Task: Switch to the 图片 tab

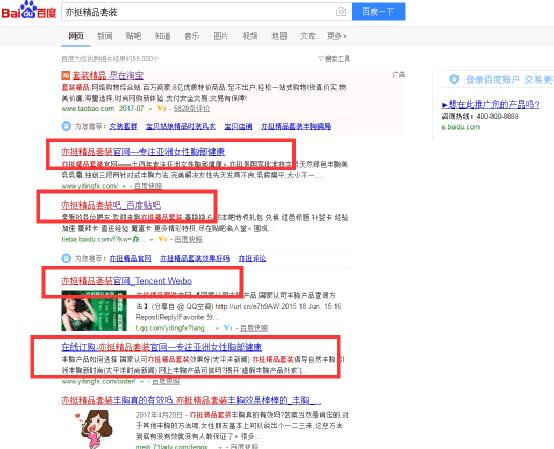Action: [220, 36]
